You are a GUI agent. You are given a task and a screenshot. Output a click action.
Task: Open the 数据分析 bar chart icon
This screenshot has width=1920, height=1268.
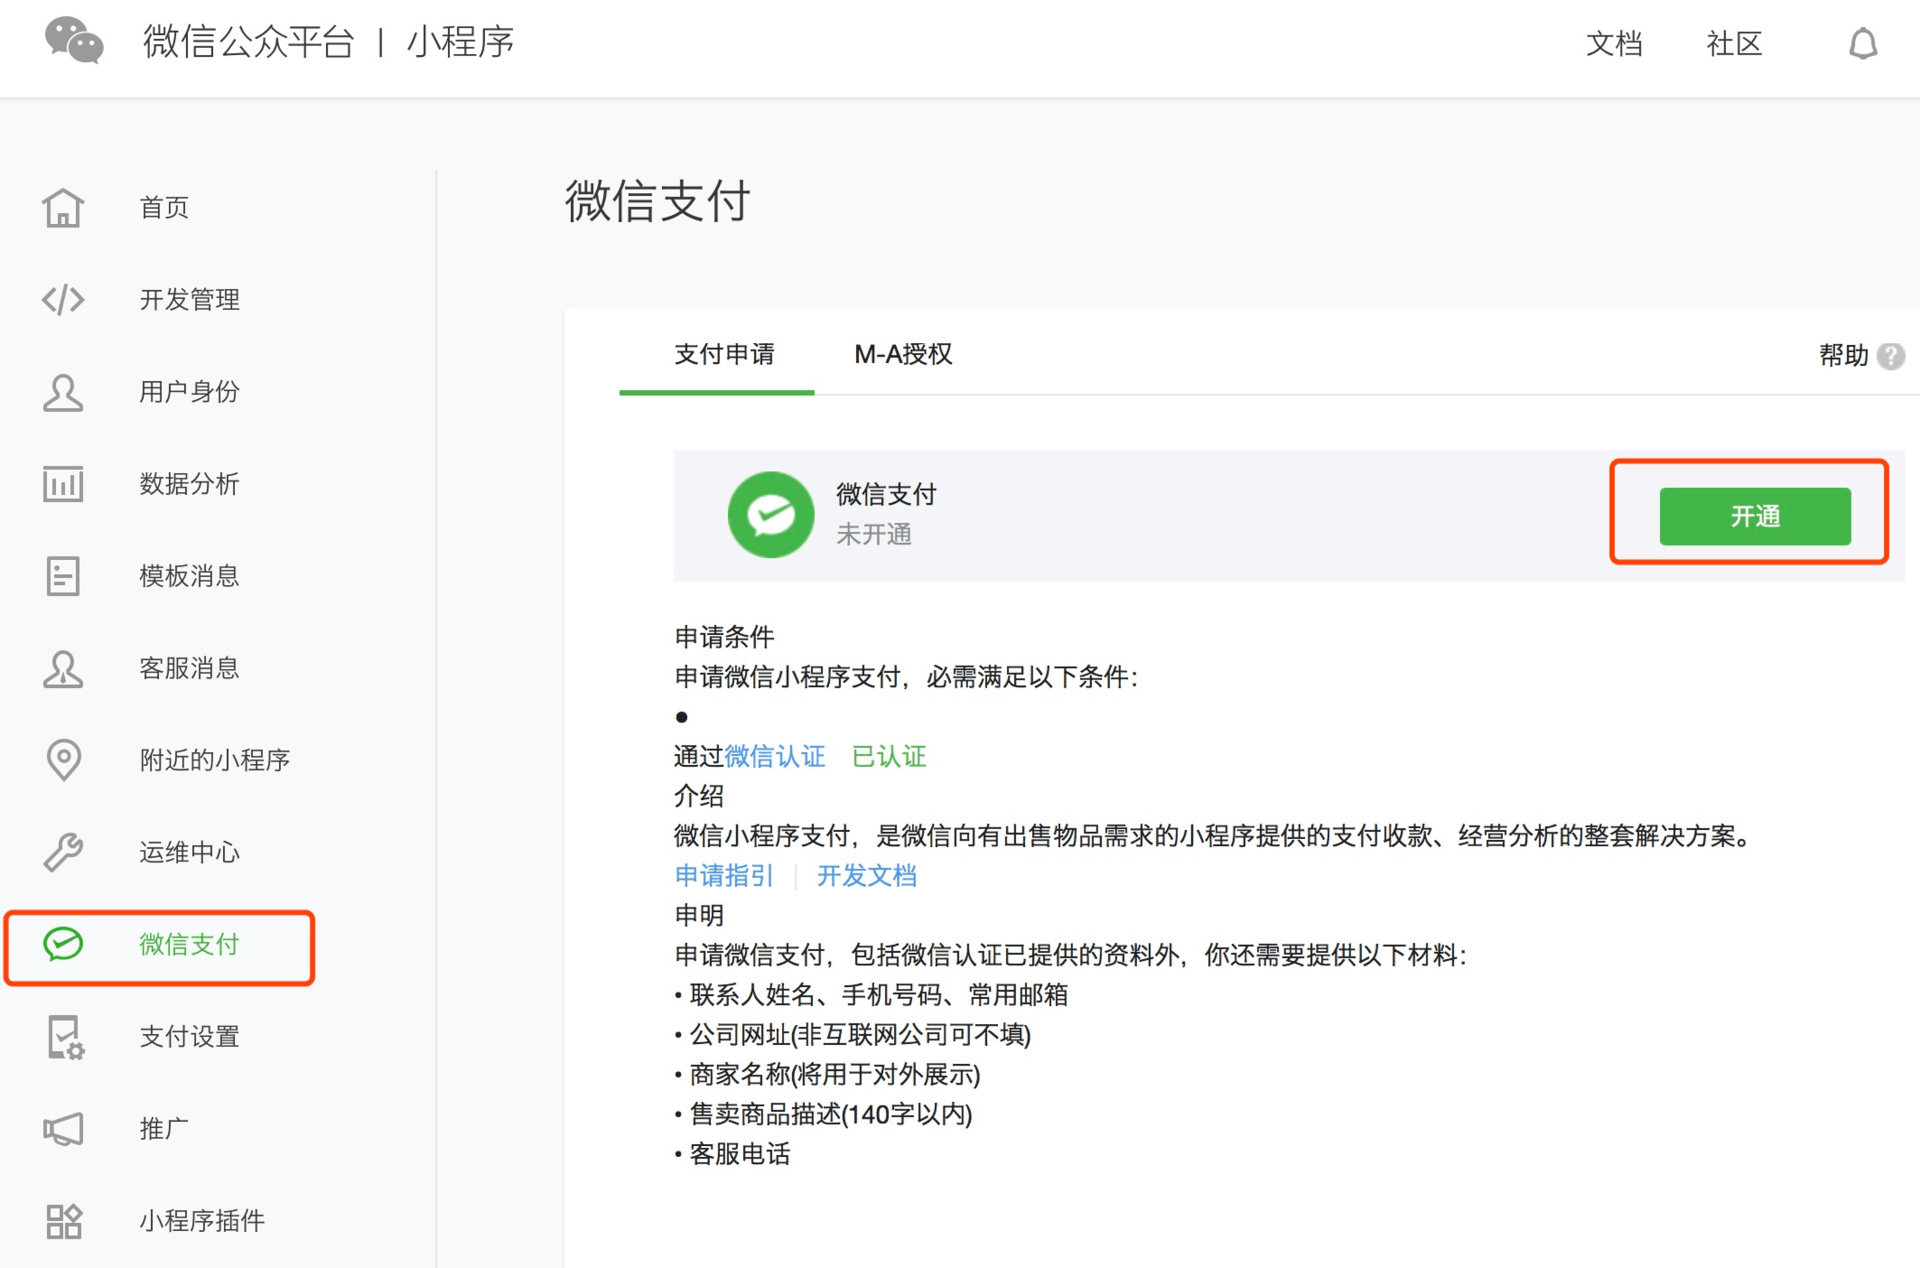(62, 484)
